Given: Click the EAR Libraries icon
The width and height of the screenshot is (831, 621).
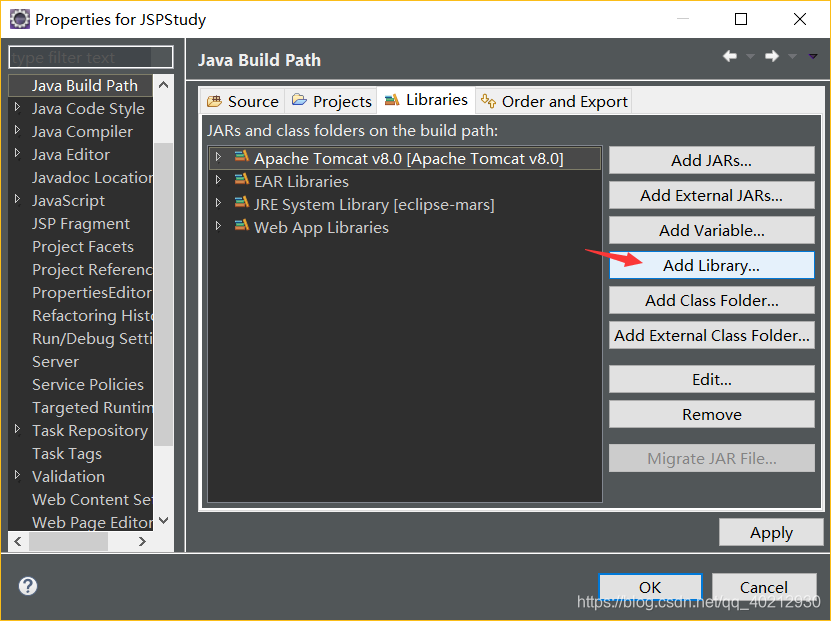Looking at the screenshot, I should (x=242, y=180).
